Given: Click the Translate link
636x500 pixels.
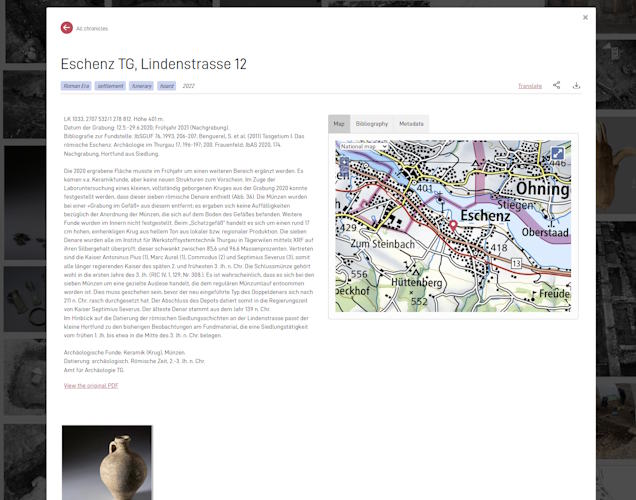Looking at the screenshot, I should [530, 86].
